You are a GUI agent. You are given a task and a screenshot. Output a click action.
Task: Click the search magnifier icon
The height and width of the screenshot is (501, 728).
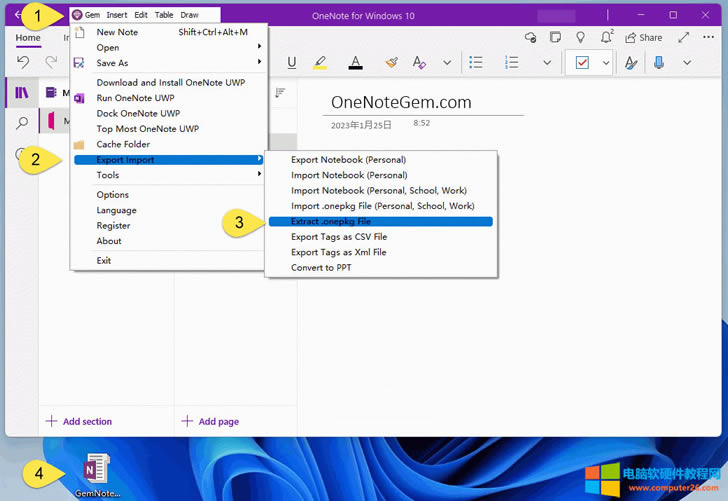click(x=22, y=123)
